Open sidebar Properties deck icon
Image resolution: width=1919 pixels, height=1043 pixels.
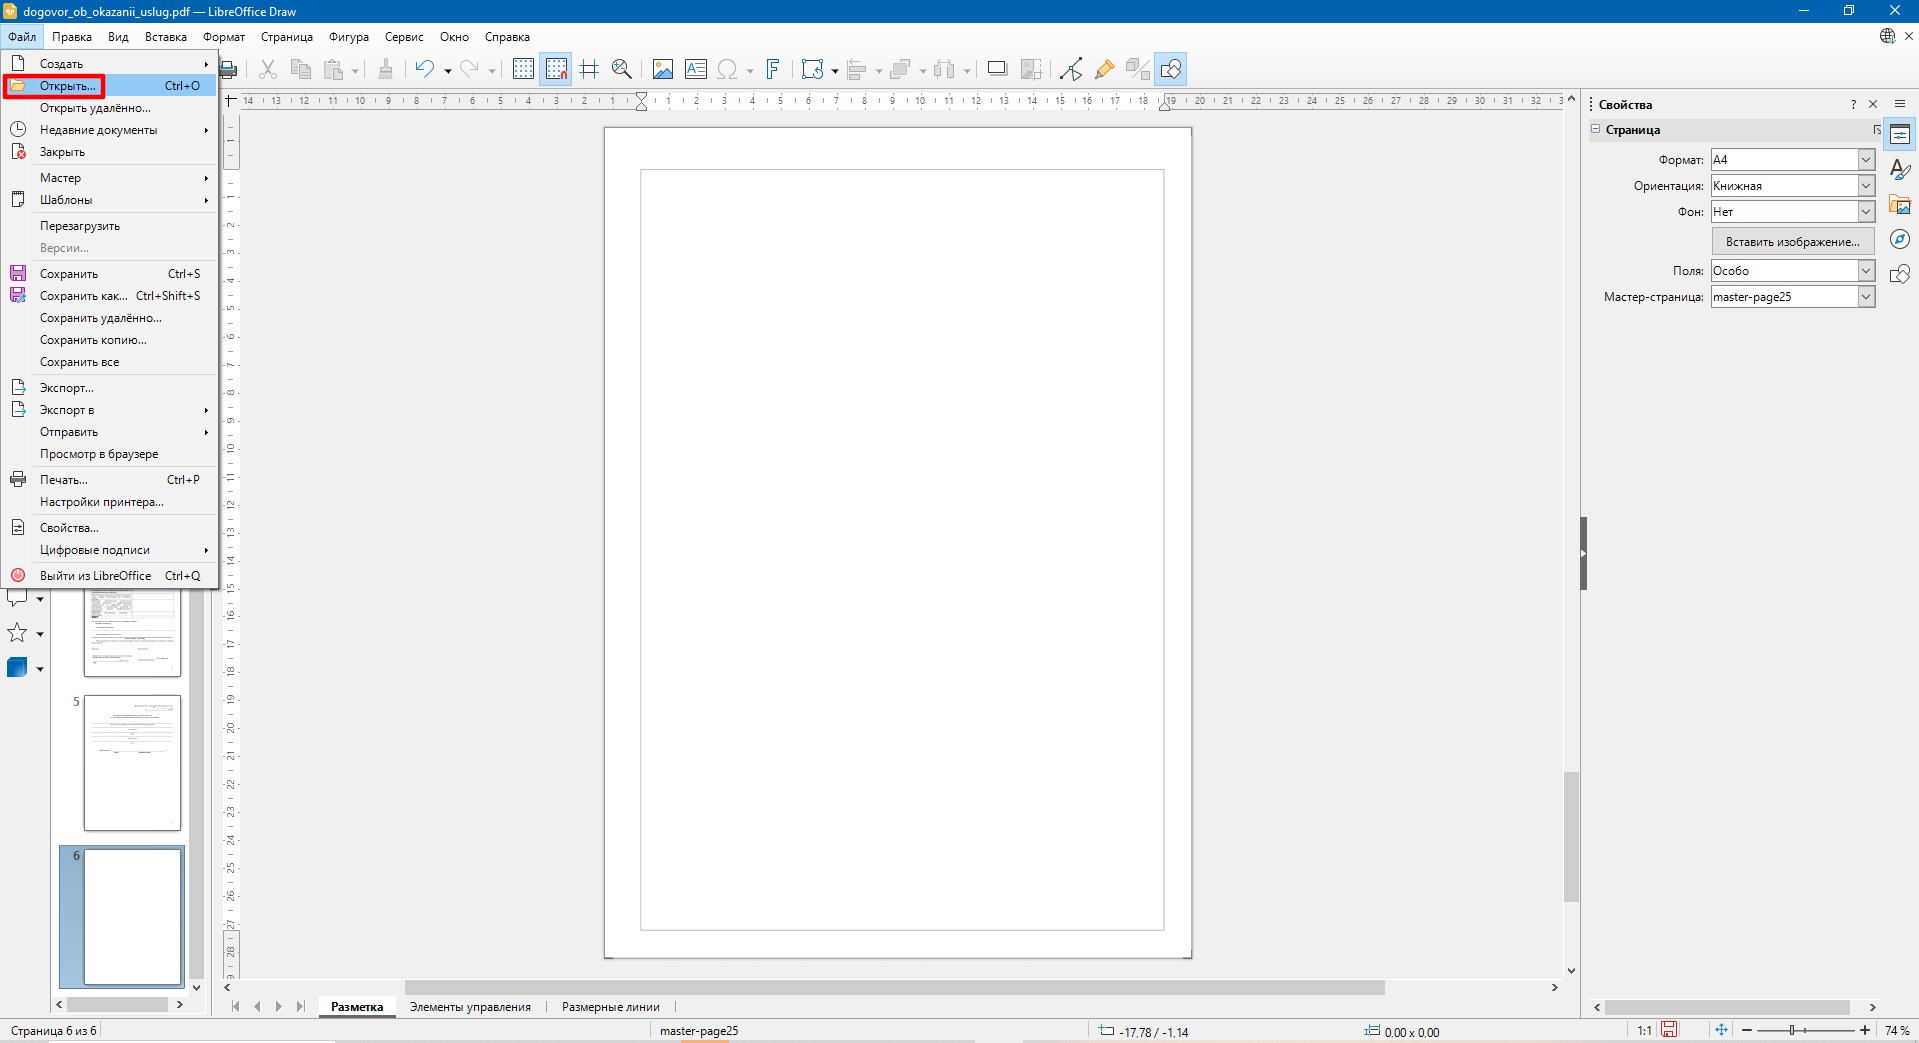click(1900, 135)
